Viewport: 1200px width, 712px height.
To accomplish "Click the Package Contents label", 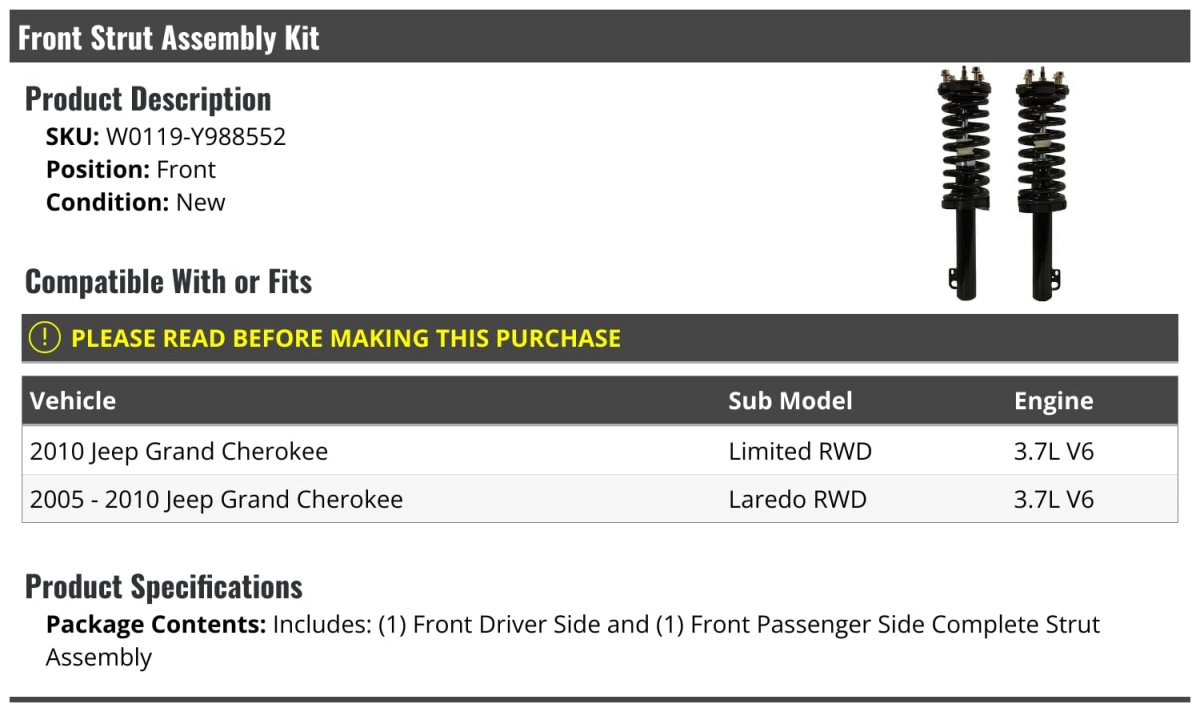I will 155,625.
